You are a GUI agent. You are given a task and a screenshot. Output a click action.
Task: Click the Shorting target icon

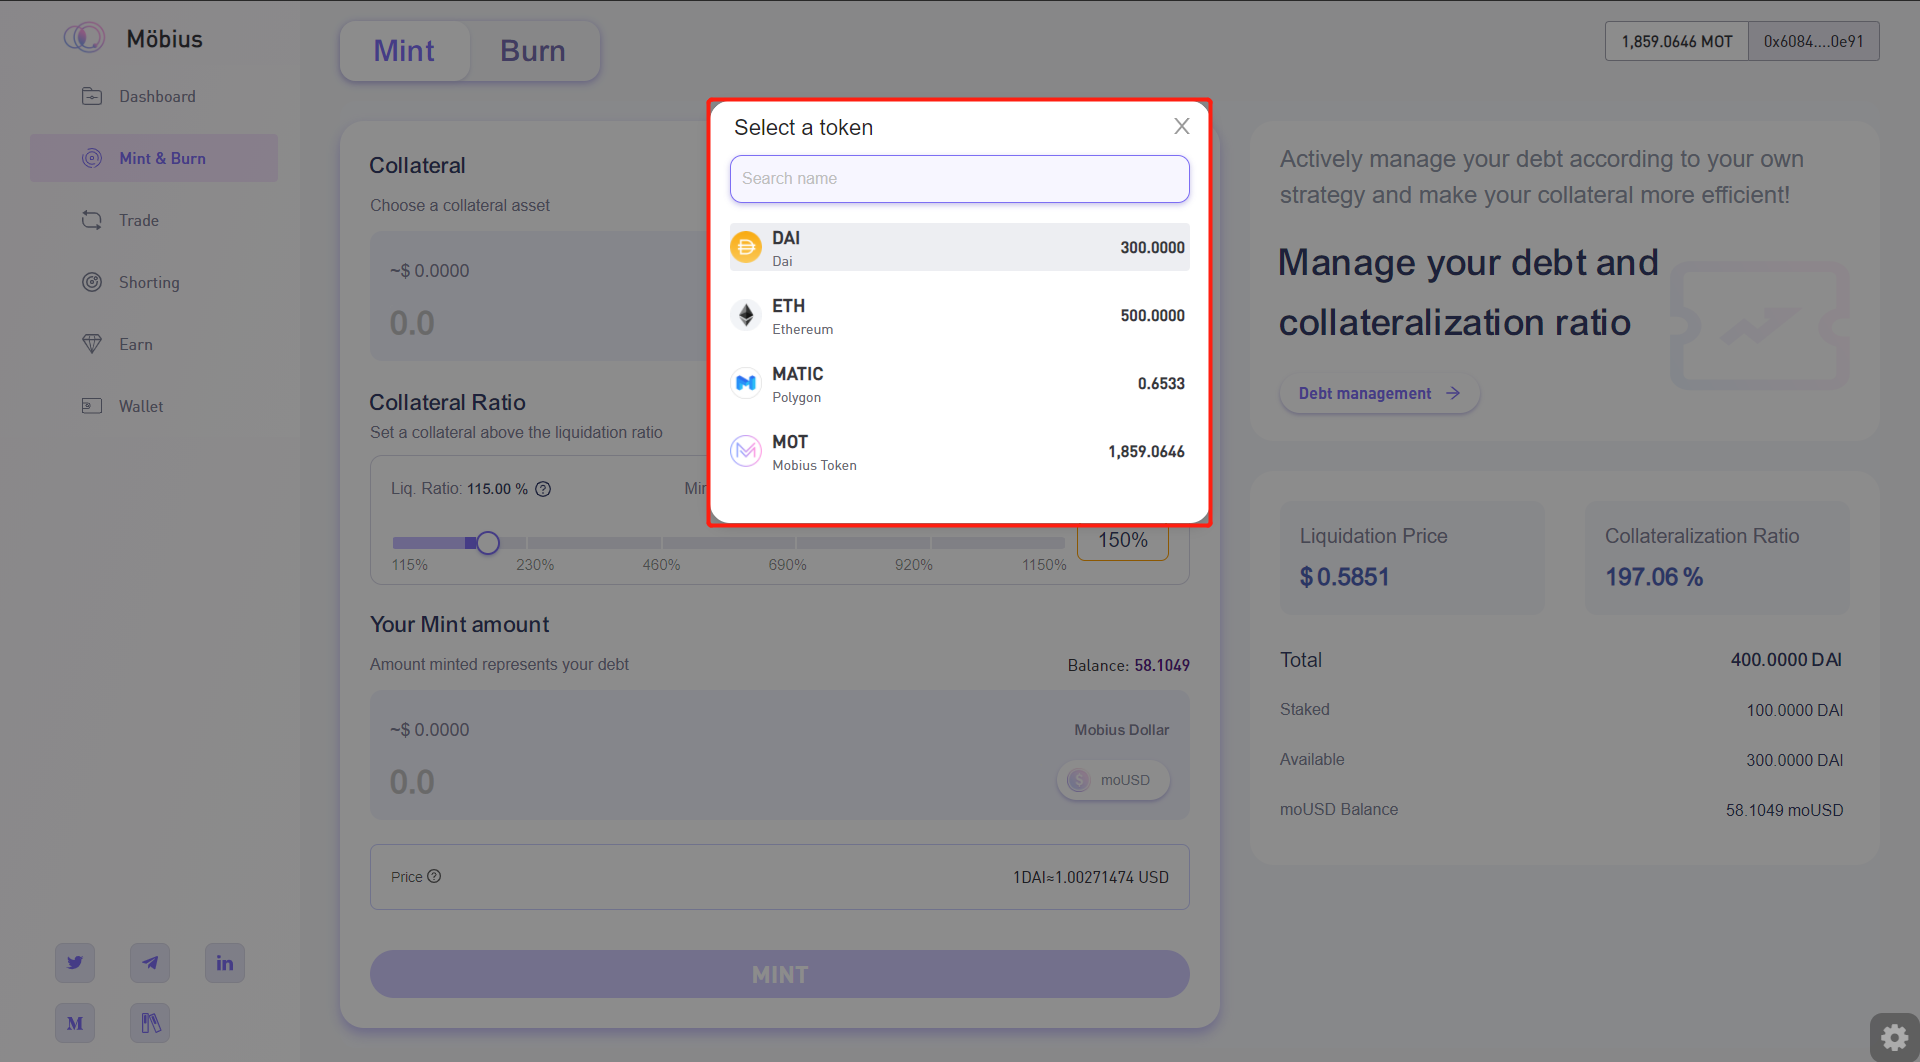pos(92,282)
